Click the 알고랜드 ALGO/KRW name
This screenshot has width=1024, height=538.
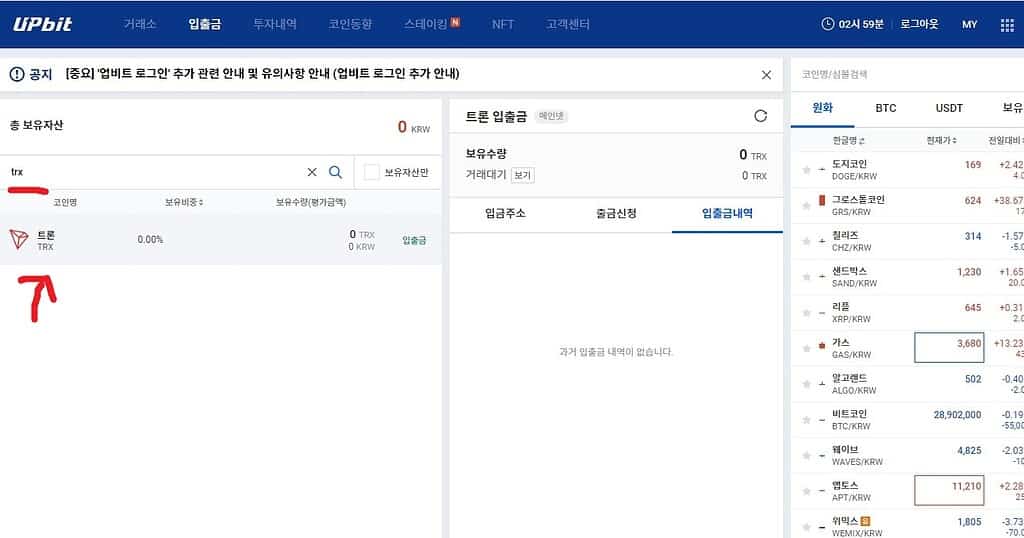pos(854,384)
